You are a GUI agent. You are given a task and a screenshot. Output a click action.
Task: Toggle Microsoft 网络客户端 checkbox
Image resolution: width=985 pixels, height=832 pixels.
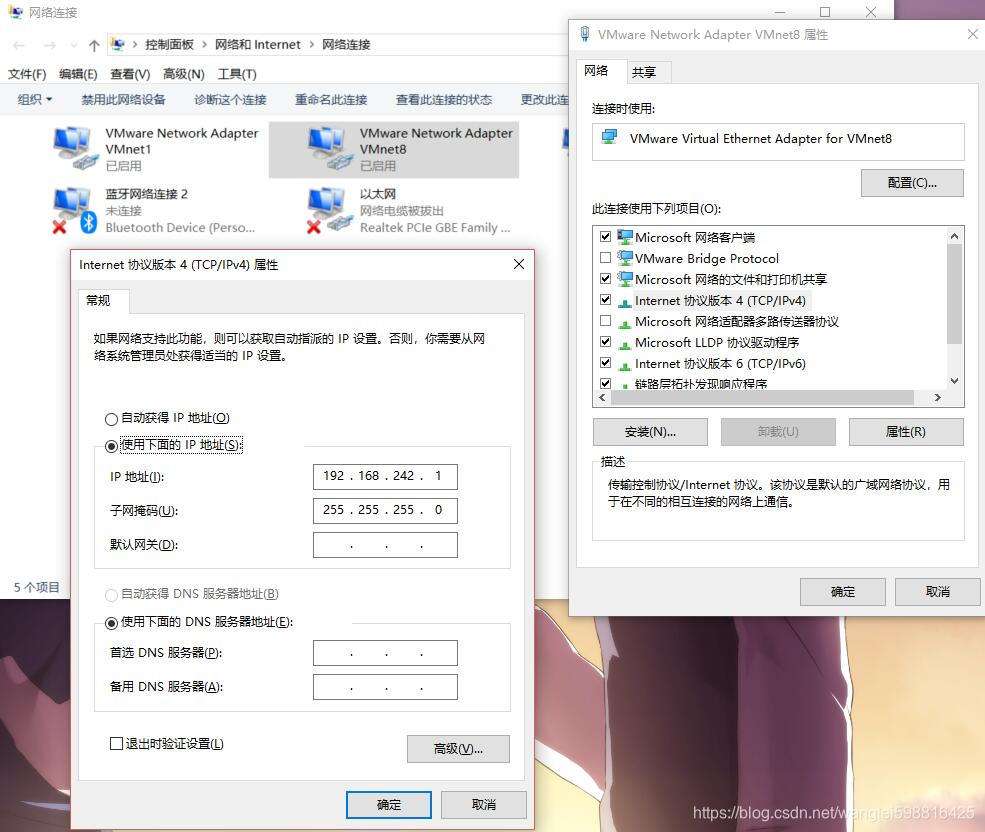pos(606,237)
